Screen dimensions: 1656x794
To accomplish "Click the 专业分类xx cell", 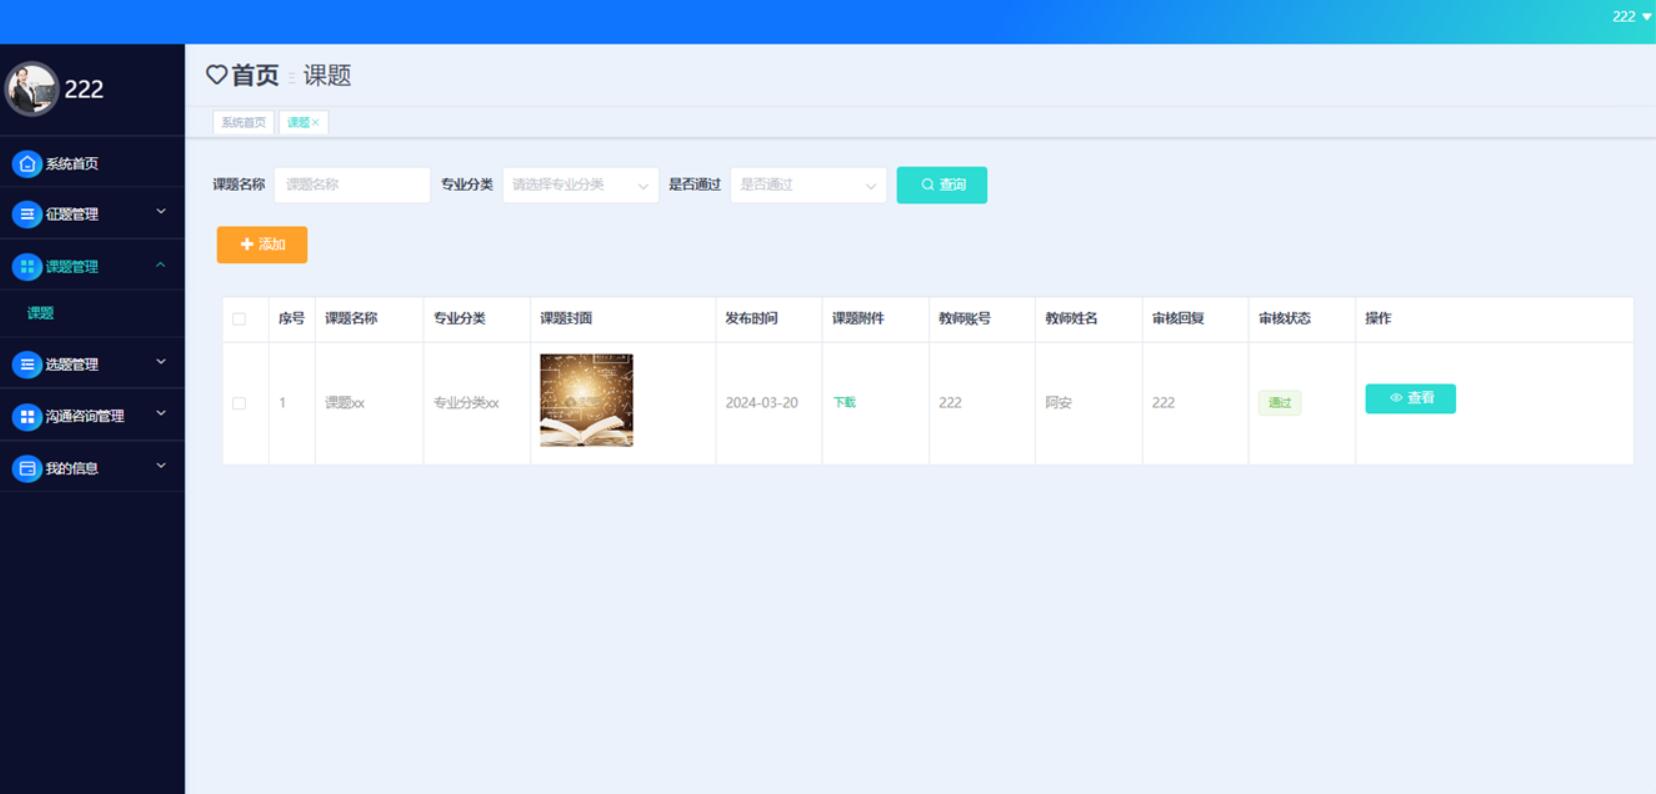I will (466, 403).
